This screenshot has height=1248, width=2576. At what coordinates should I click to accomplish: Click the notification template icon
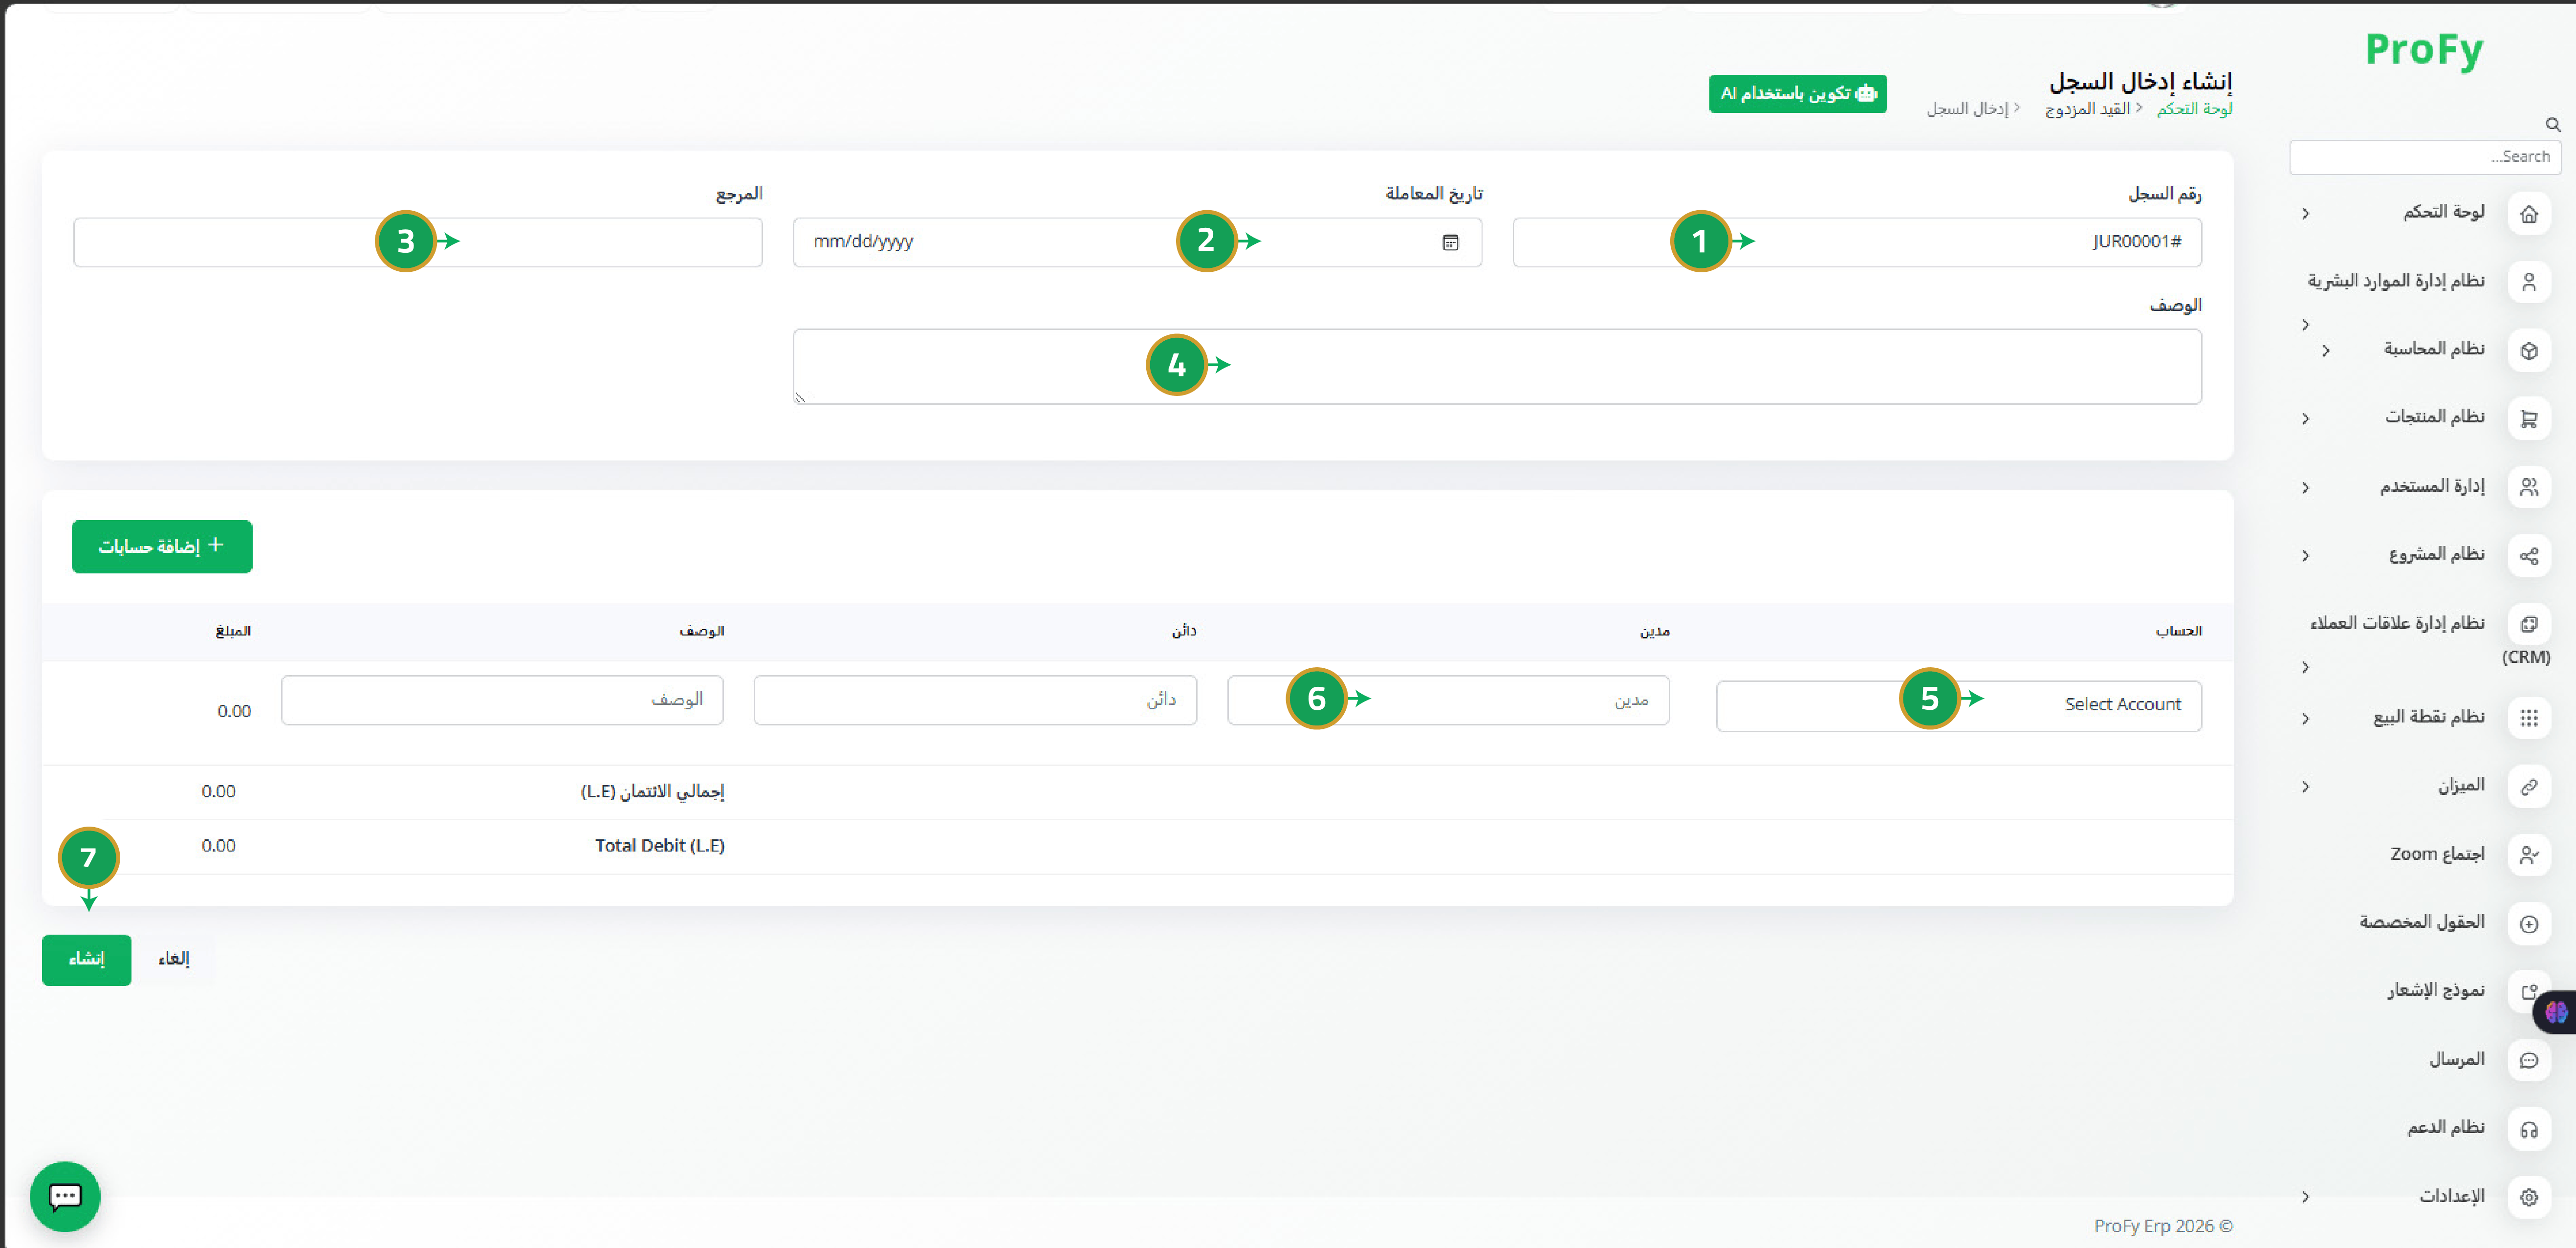pos(2528,992)
